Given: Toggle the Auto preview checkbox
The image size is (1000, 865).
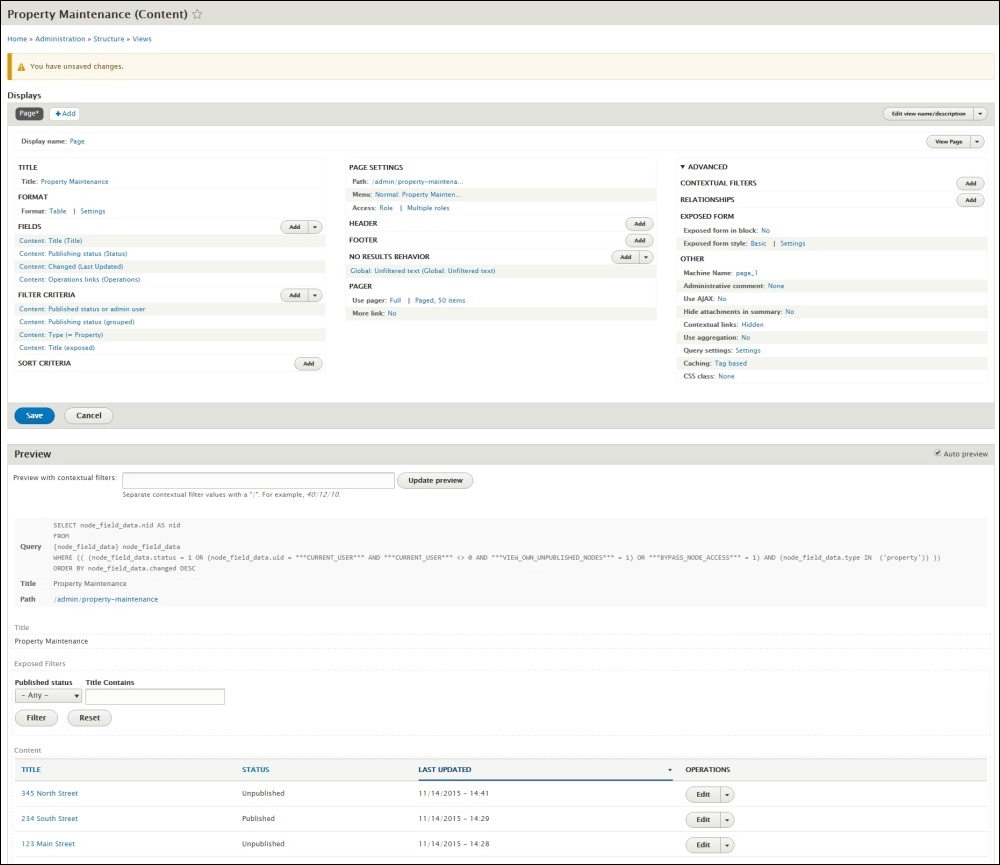Looking at the screenshot, I should [938, 454].
